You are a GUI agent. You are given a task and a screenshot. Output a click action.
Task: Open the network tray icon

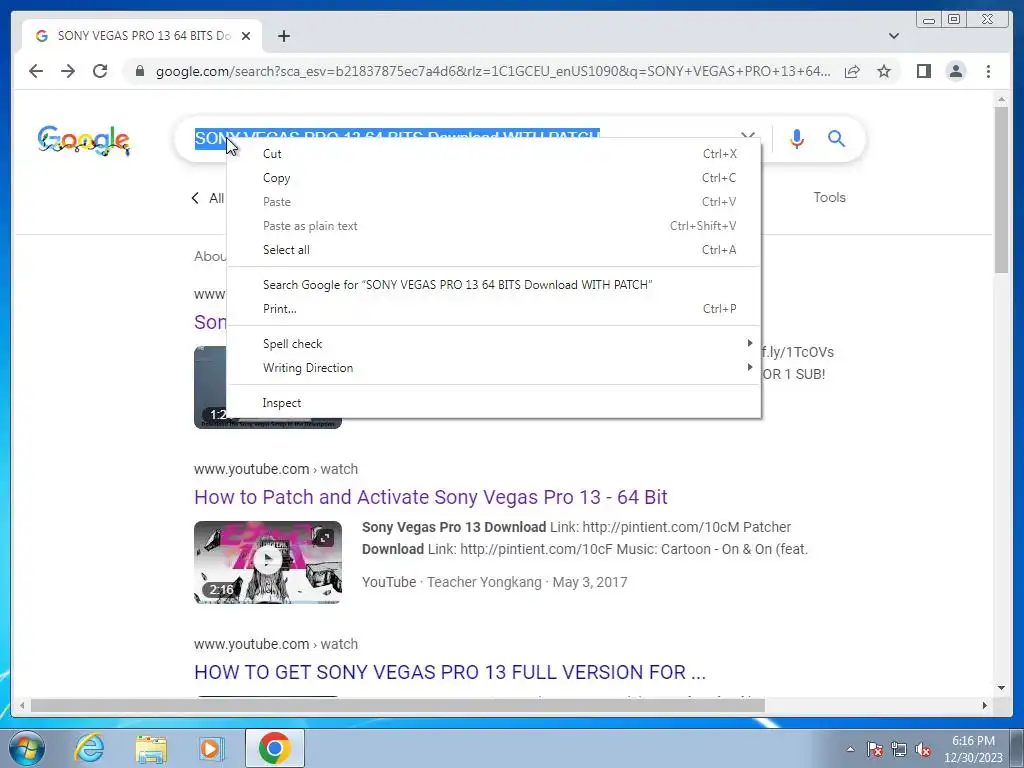[x=899, y=749]
